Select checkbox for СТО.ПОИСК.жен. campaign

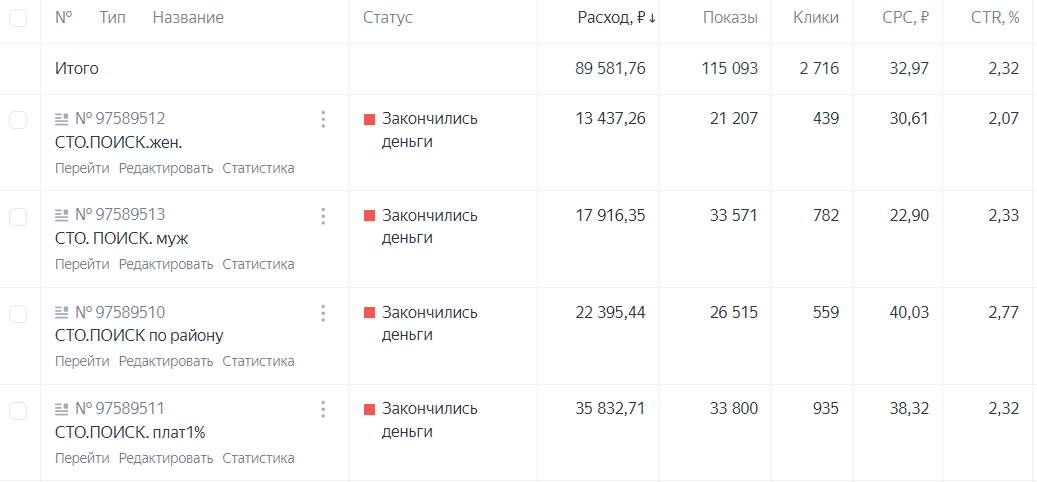click(x=18, y=120)
